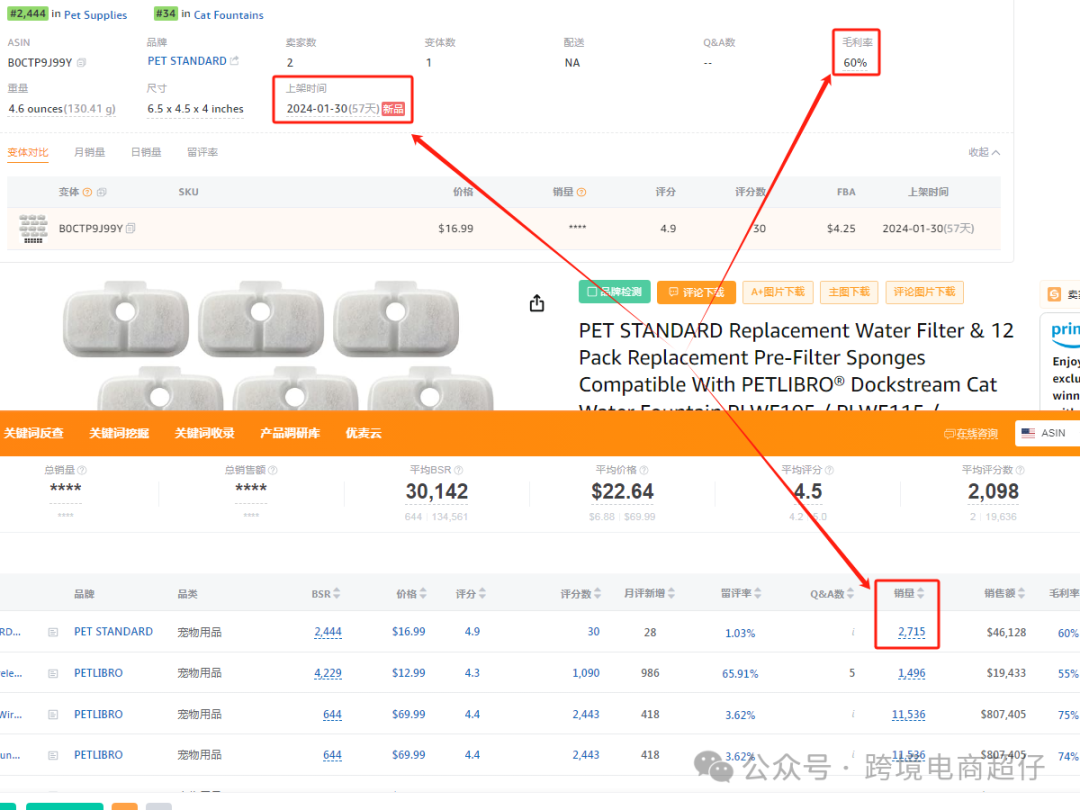The width and height of the screenshot is (1080, 810).
Task: Open PET STANDARD brand external link icon
Action: click(x=234, y=61)
